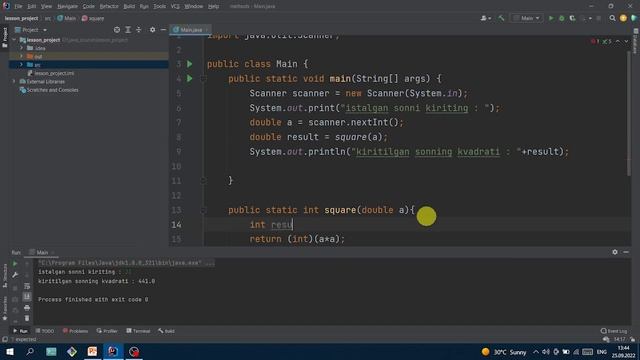Viewport: 640px width, 360px height.
Task: Click the editor vertical scrollbar
Action: click(629, 114)
